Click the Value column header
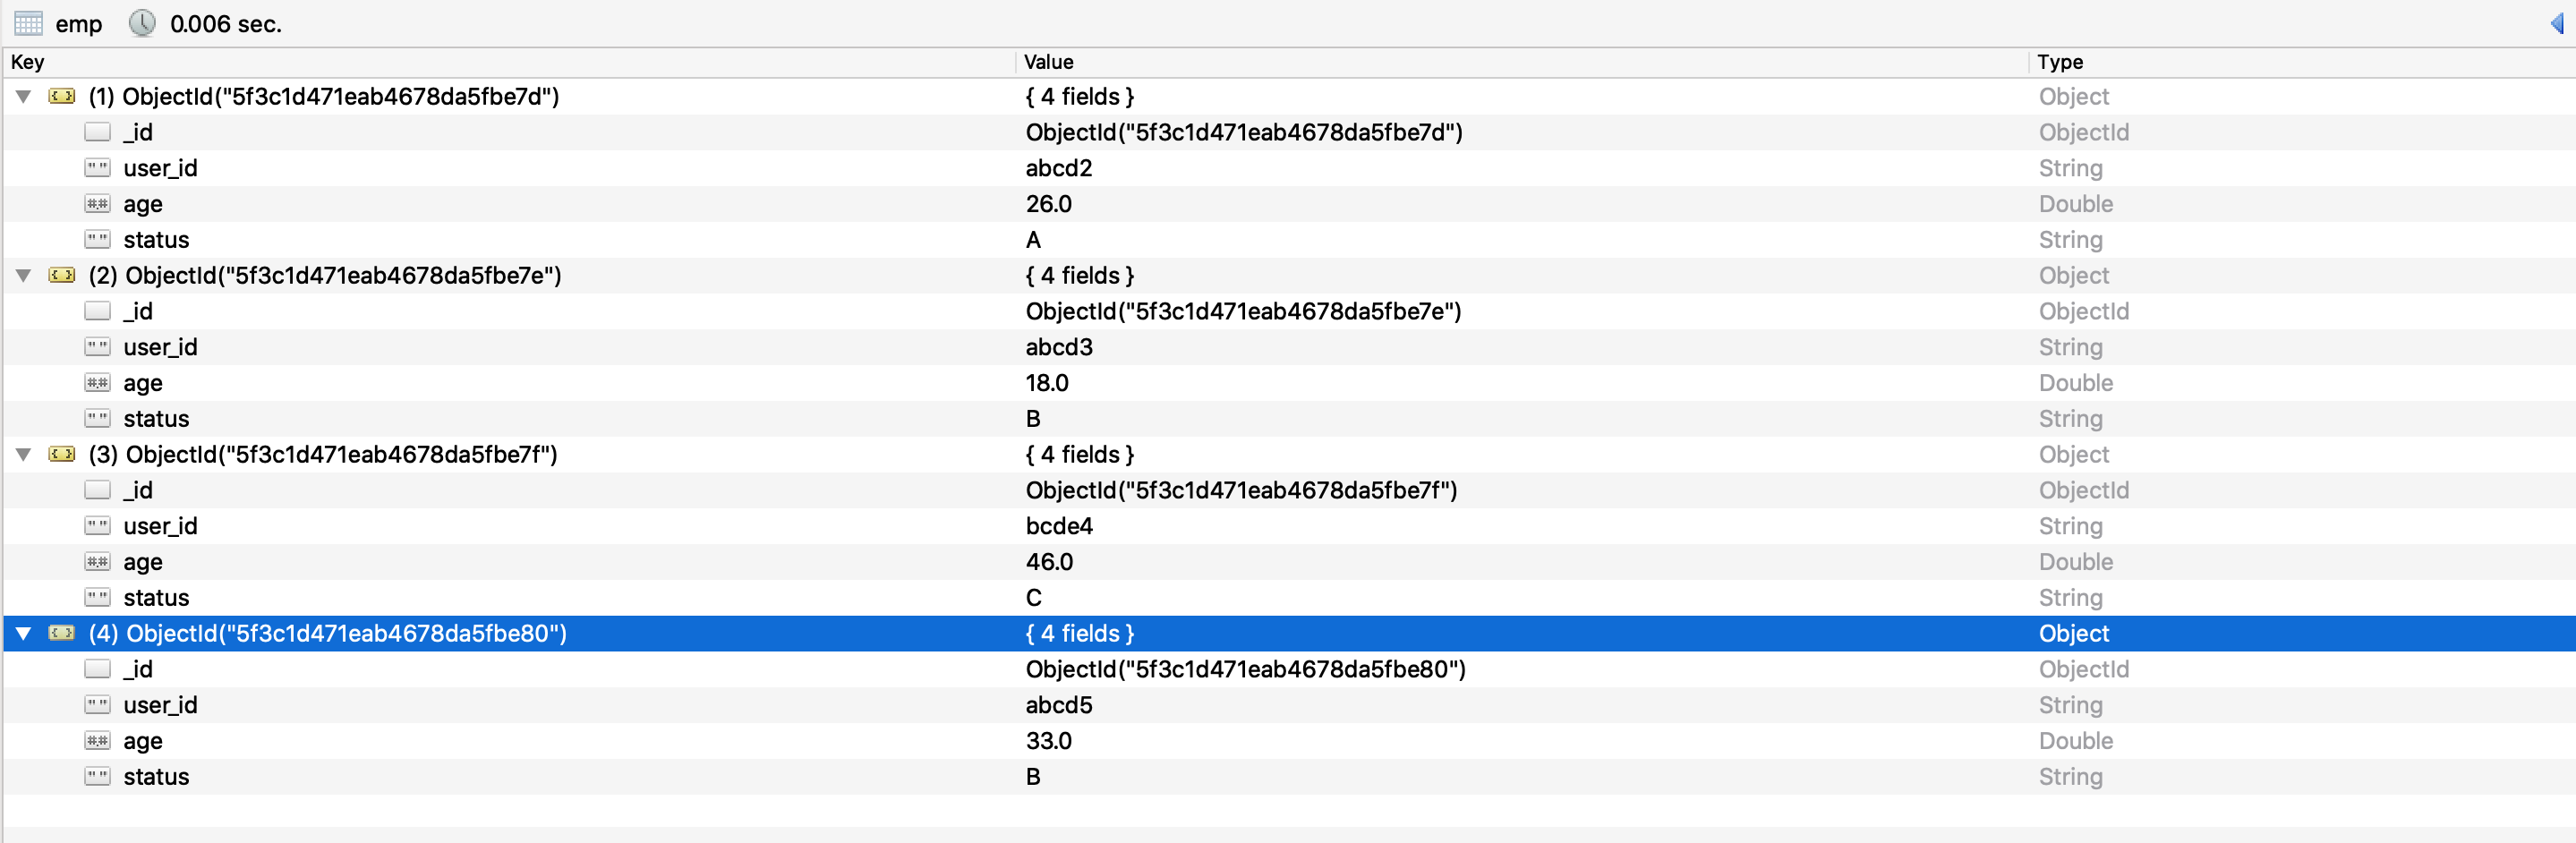Image resolution: width=2576 pixels, height=843 pixels. coord(1048,62)
